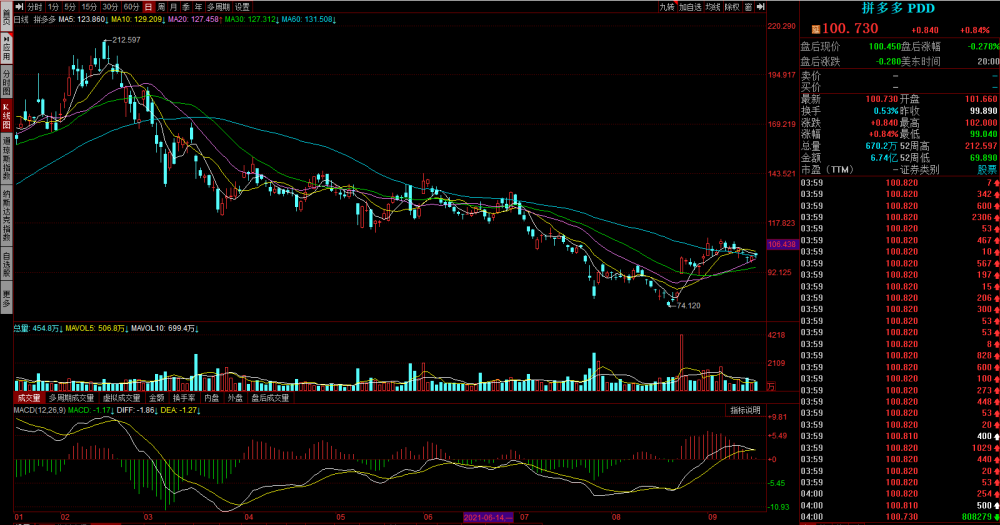The width and height of the screenshot is (1000, 525).
Task: Click the MA5: 123.860 legend label
Action: (x=82, y=20)
